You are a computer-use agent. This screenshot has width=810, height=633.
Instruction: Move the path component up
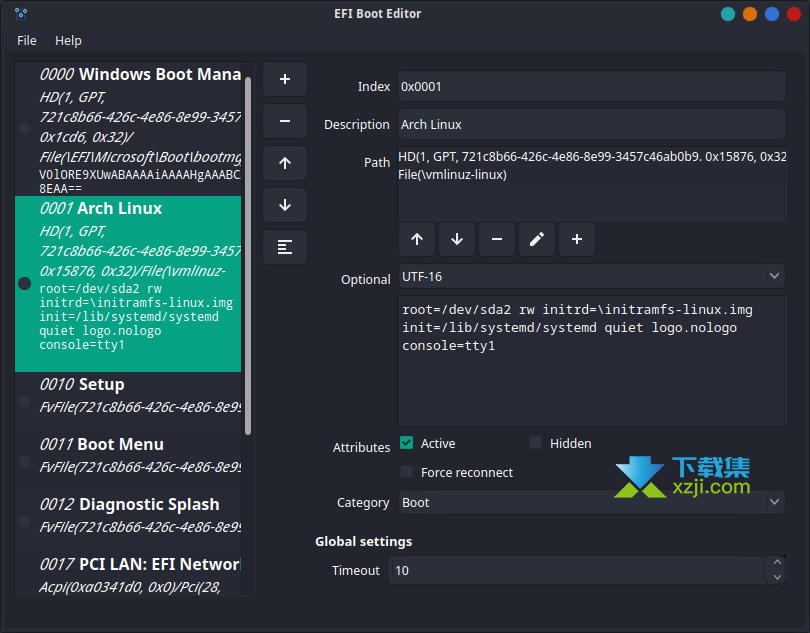click(x=417, y=239)
